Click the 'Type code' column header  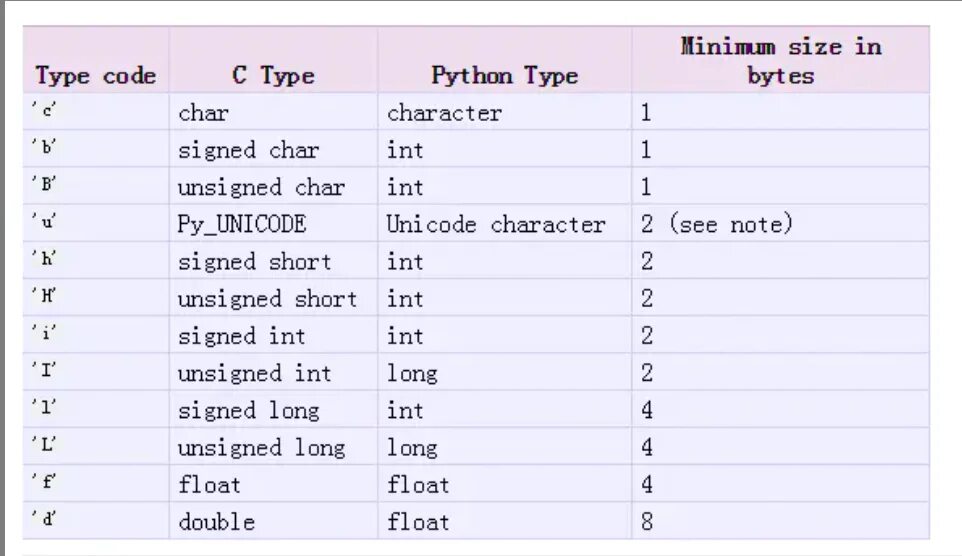tap(96, 60)
